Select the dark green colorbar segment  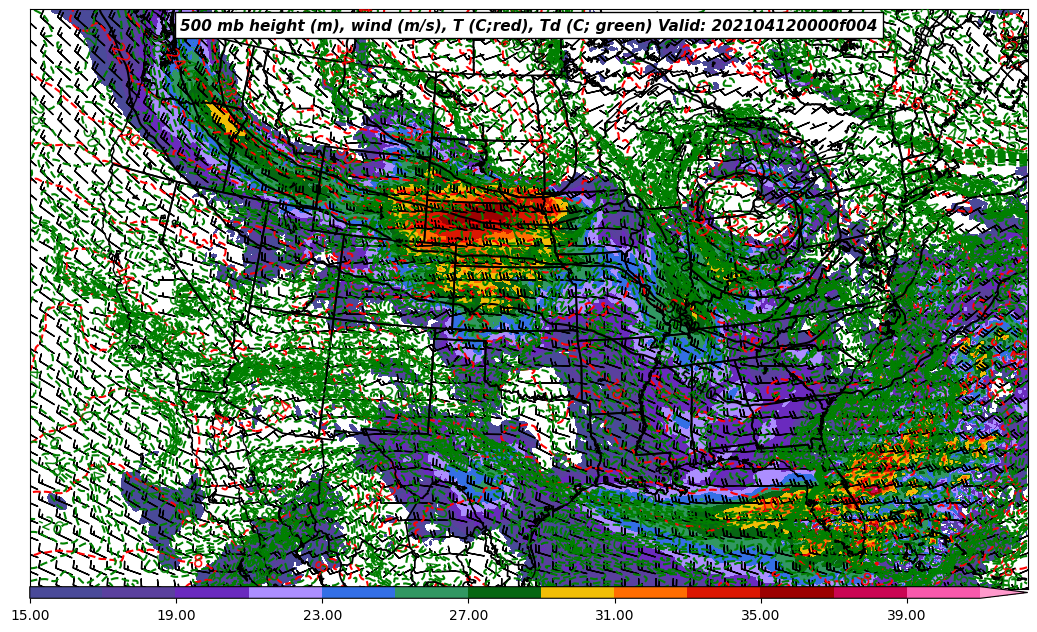504,592
